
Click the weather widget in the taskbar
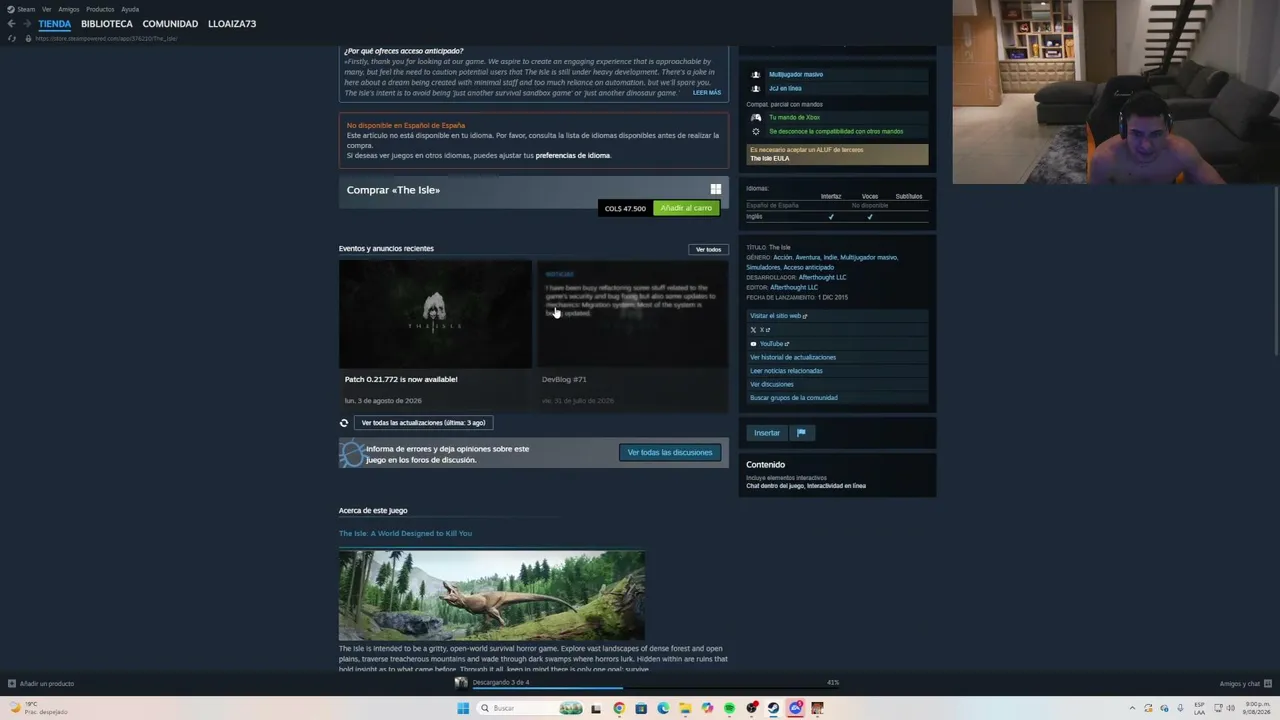click(x=39, y=708)
